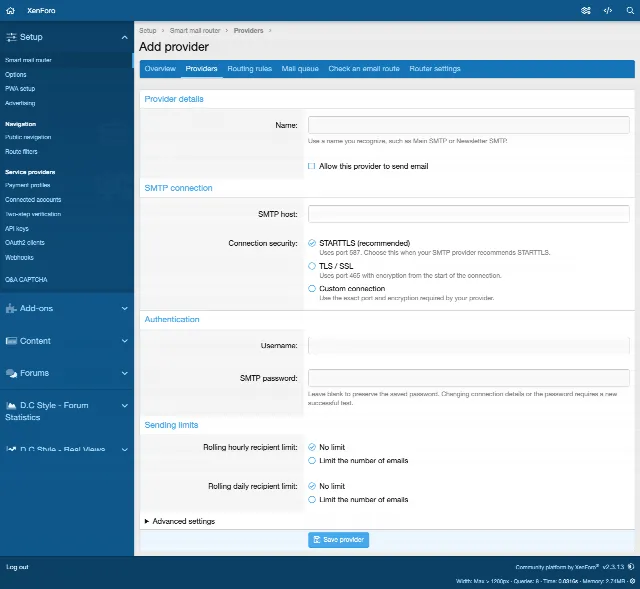Click the Add-ons puzzle icon
640x589 pixels.
[11, 309]
